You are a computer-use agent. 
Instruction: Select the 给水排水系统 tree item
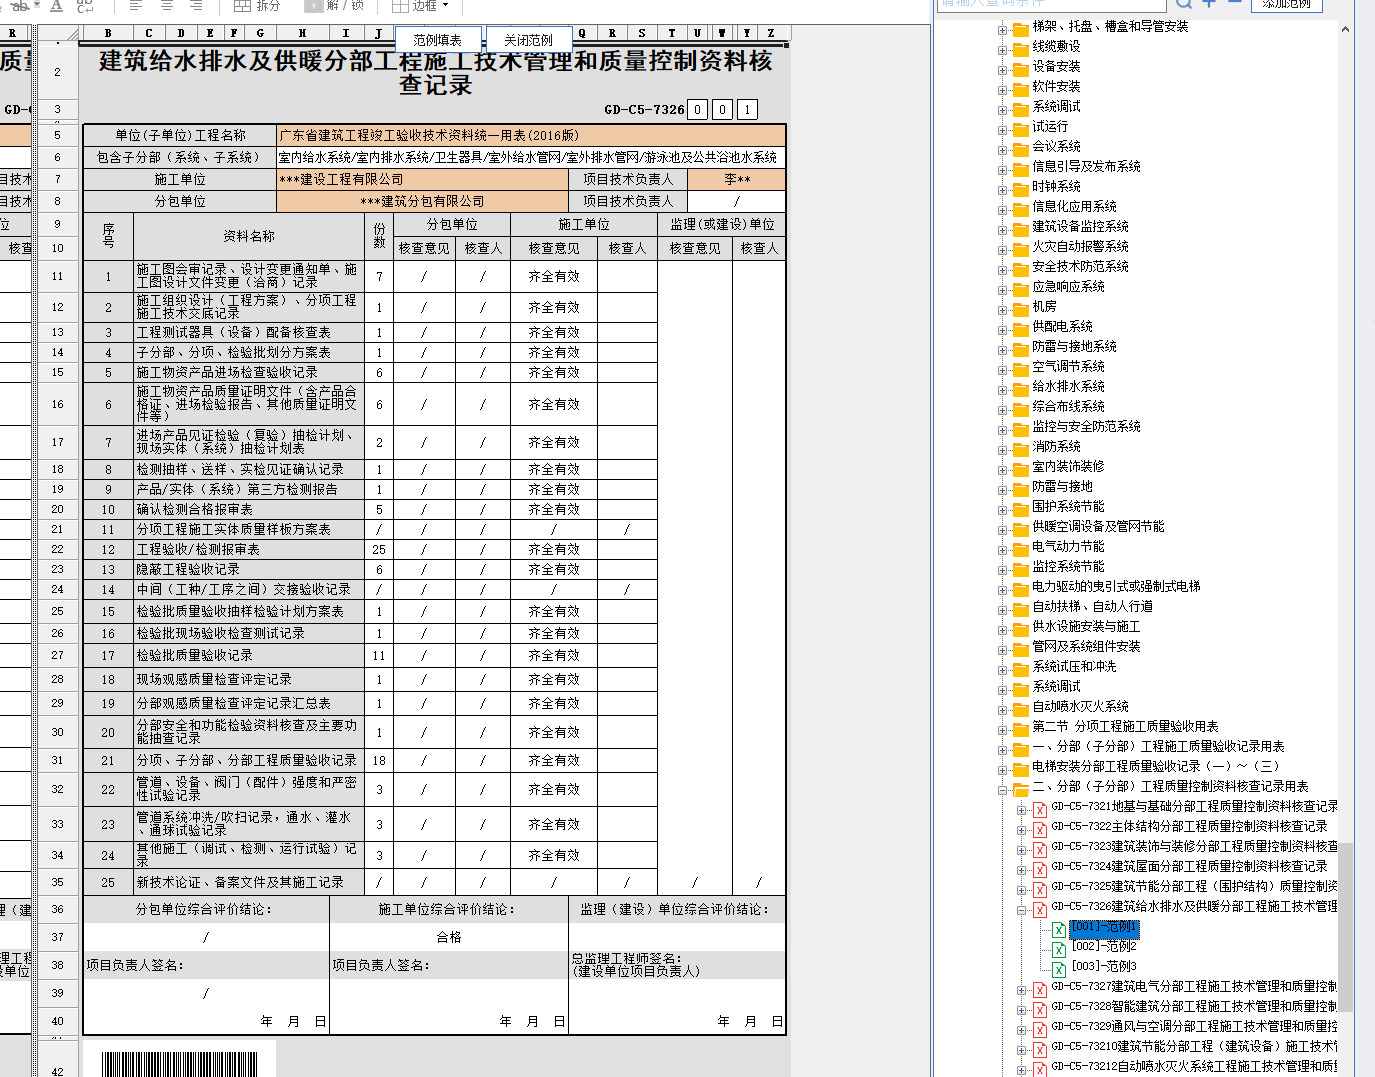1068,386
